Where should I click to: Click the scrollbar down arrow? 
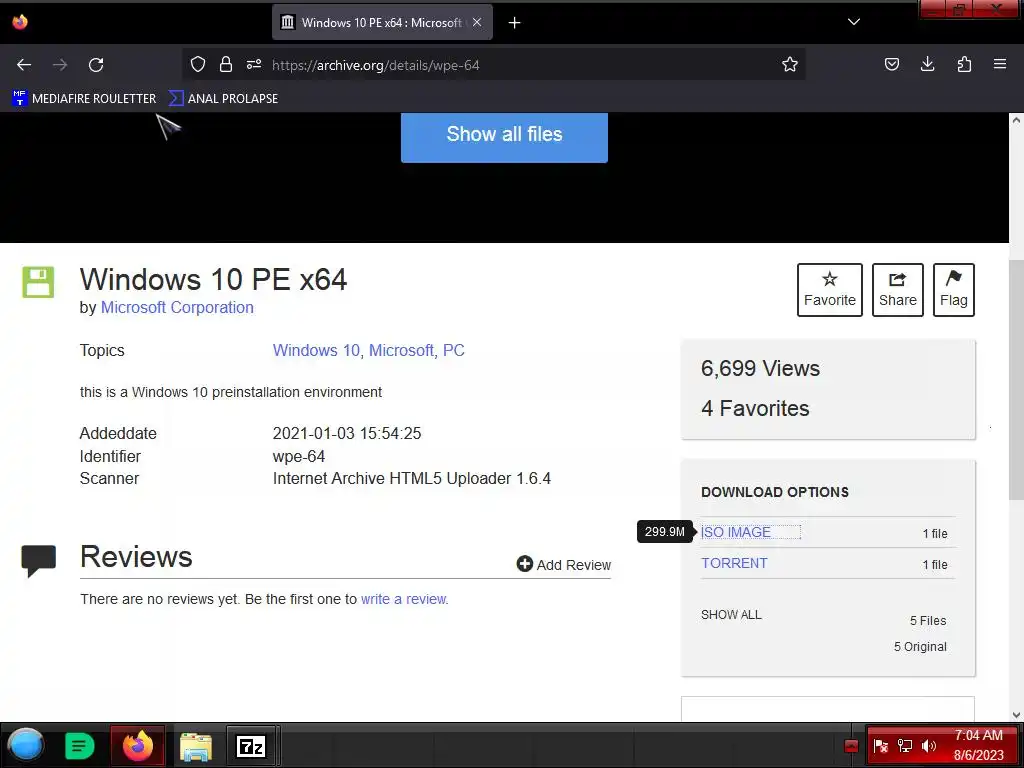[1016, 715]
